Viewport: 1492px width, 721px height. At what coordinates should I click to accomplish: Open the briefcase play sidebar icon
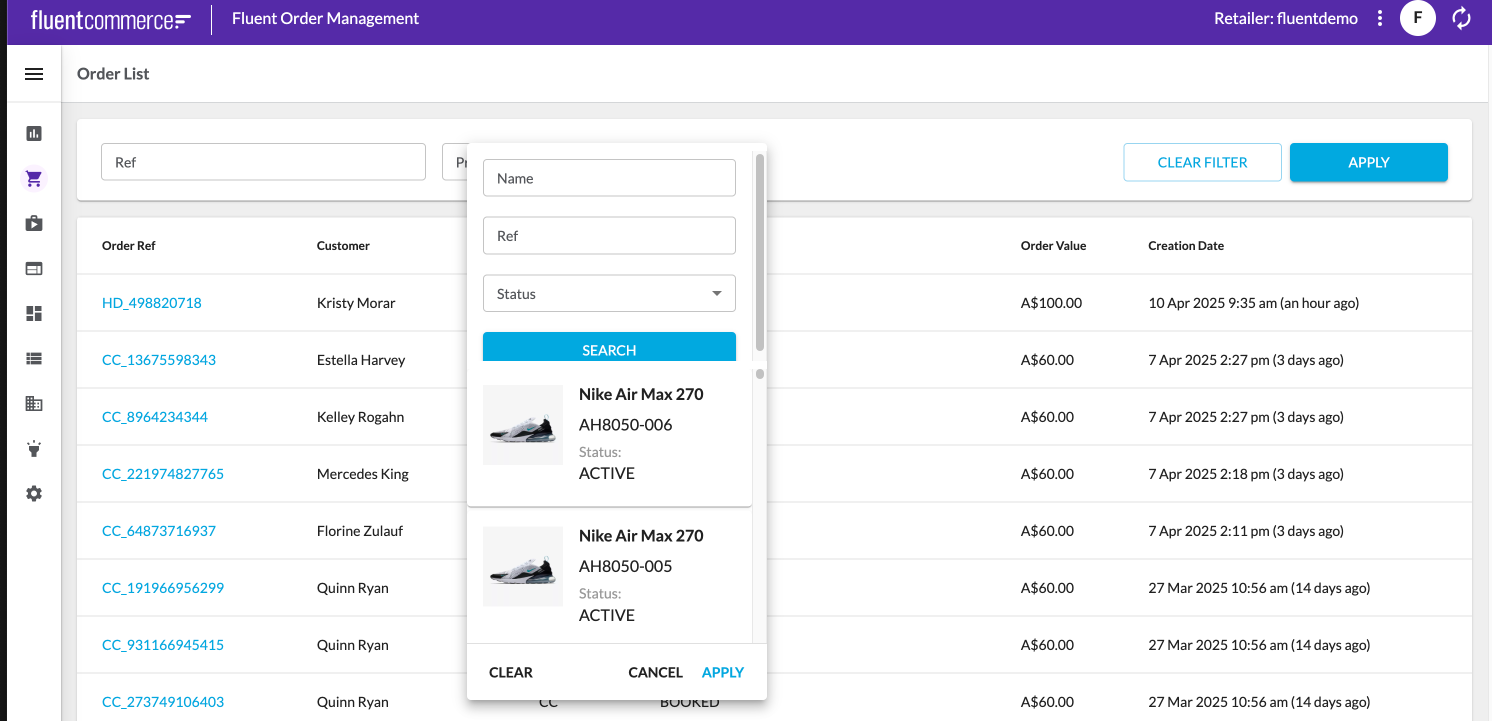click(x=34, y=223)
